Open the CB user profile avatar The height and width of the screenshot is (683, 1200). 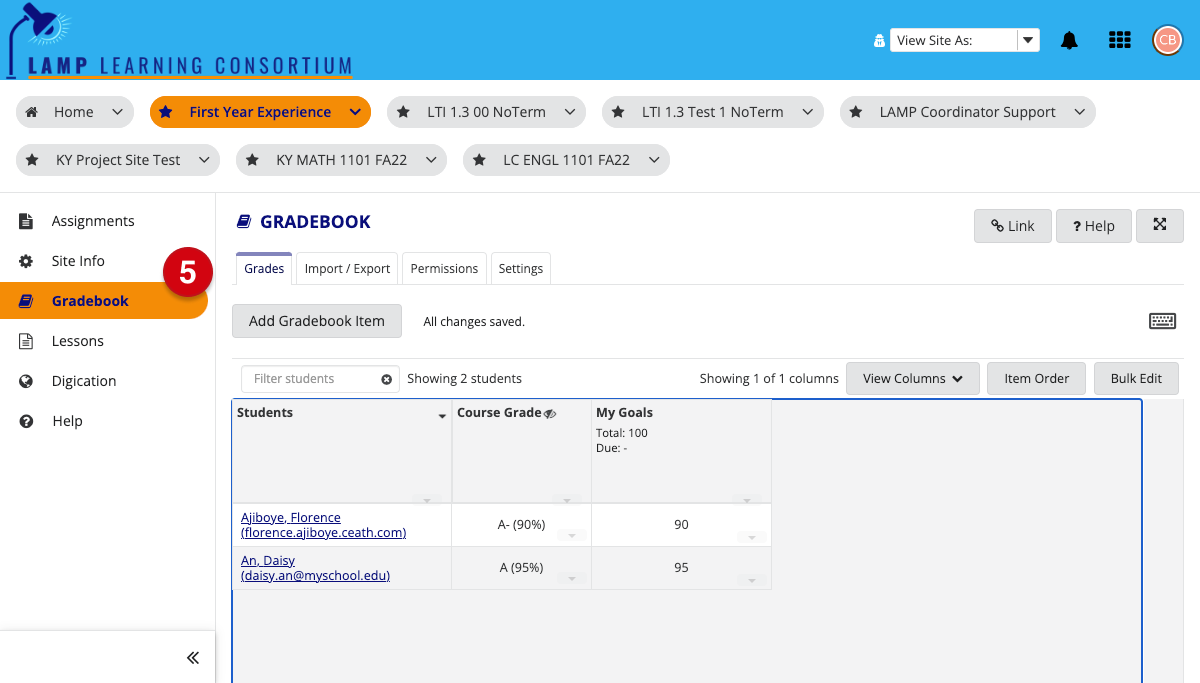(1167, 40)
